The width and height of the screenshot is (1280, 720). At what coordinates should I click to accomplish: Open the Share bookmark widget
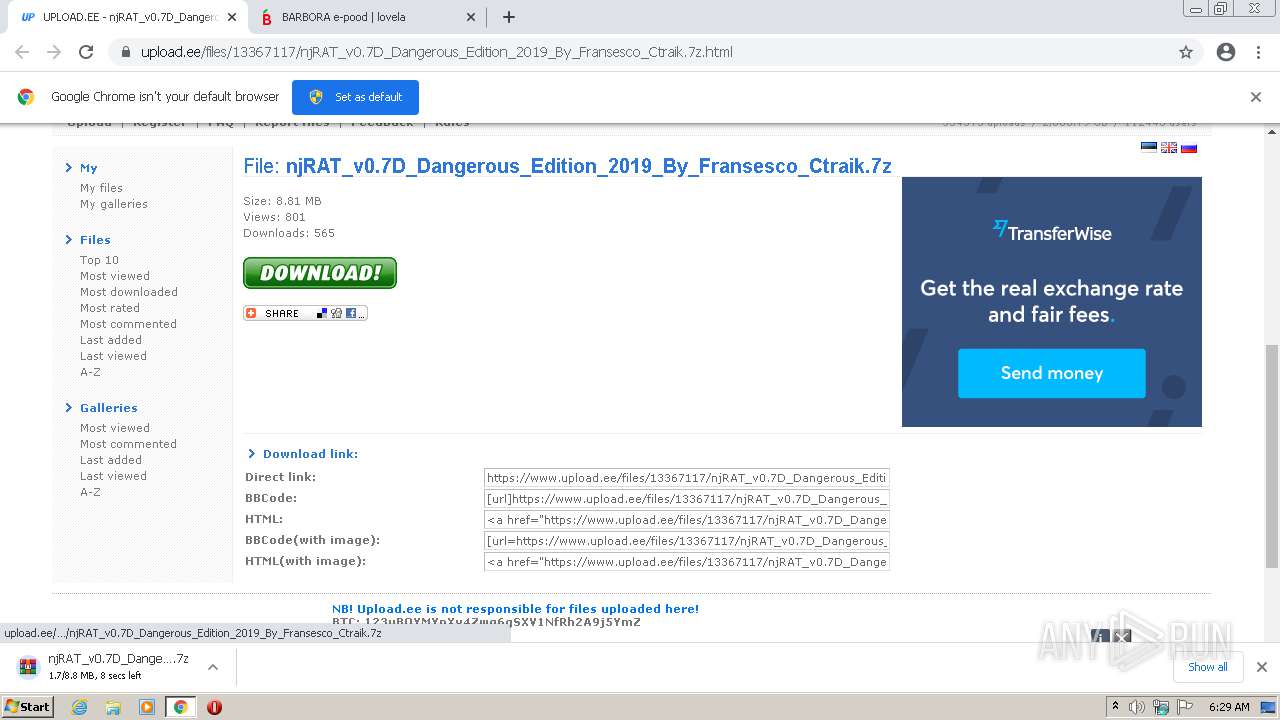pyautogui.click(x=305, y=313)
